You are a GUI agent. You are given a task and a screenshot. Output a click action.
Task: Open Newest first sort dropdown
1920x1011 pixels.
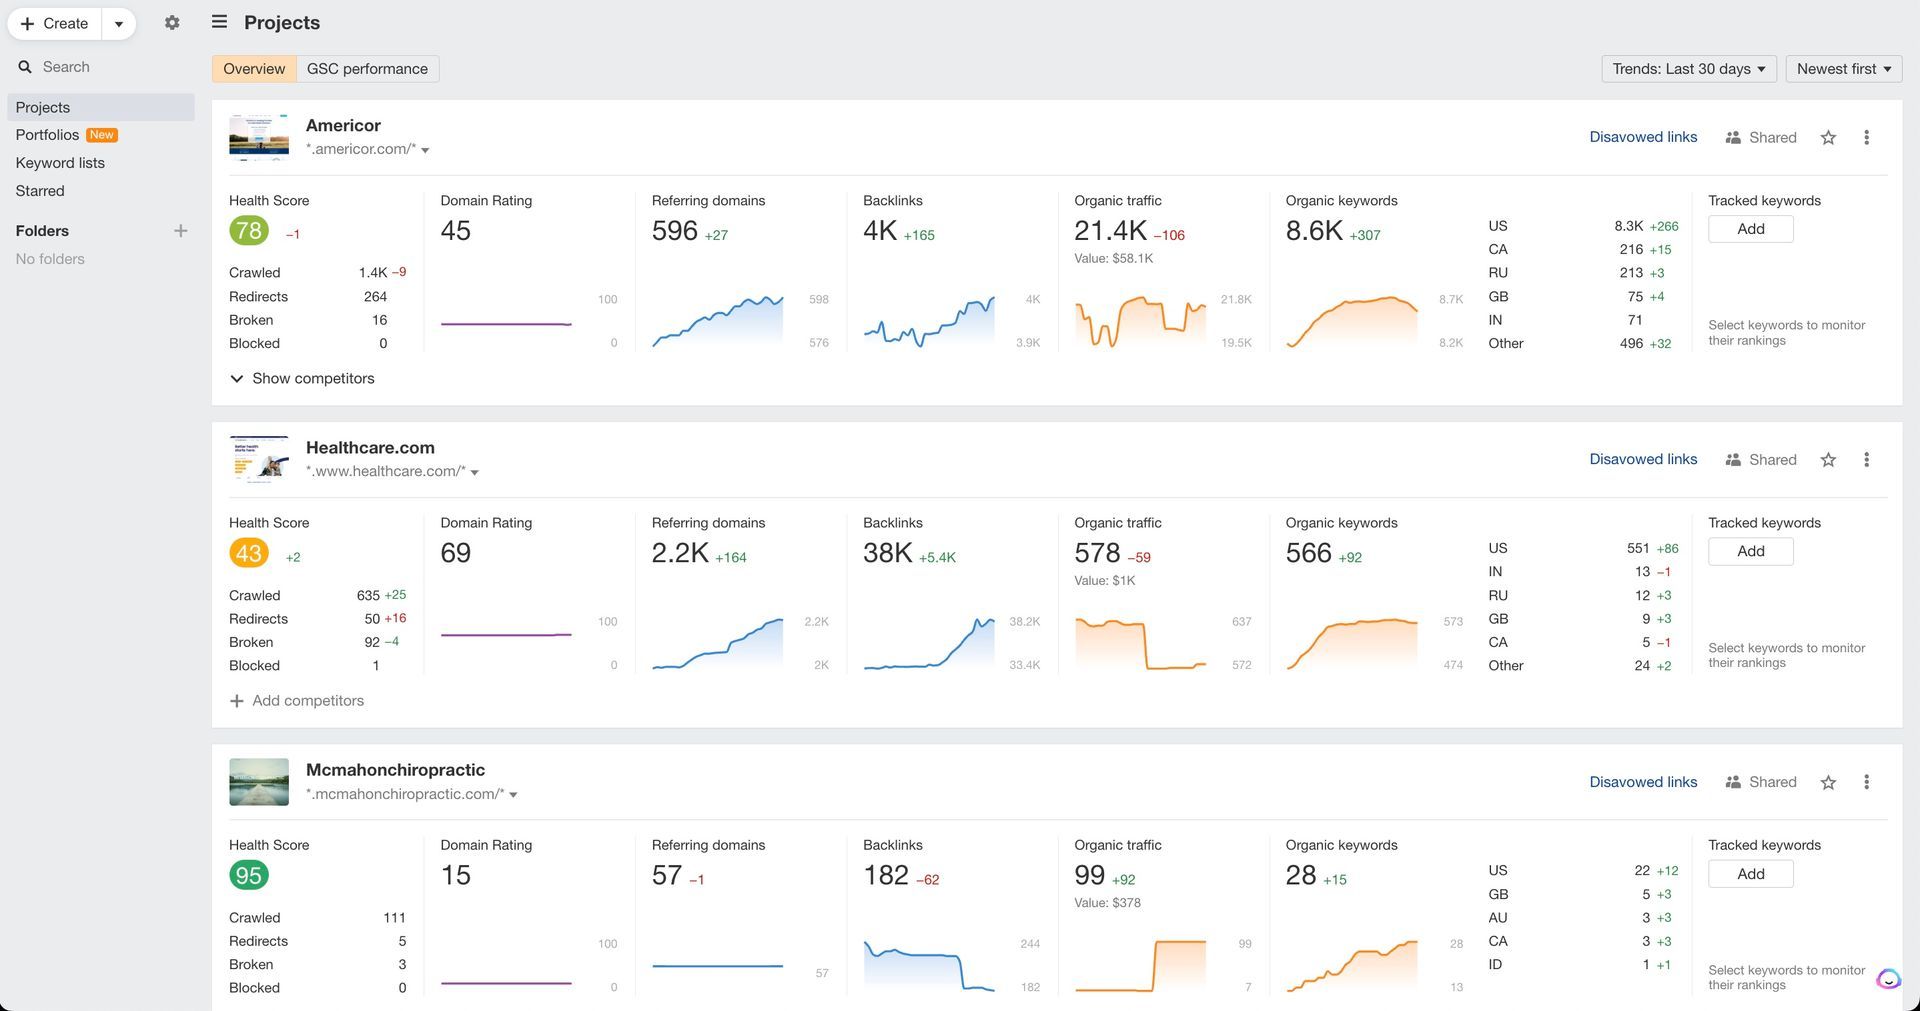click(1844, 69)
